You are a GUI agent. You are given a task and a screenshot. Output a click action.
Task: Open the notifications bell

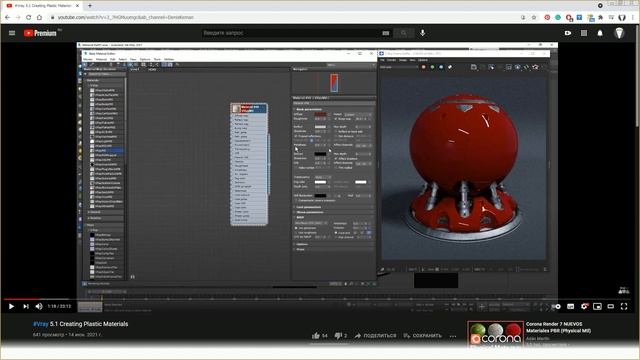(600, 33)
